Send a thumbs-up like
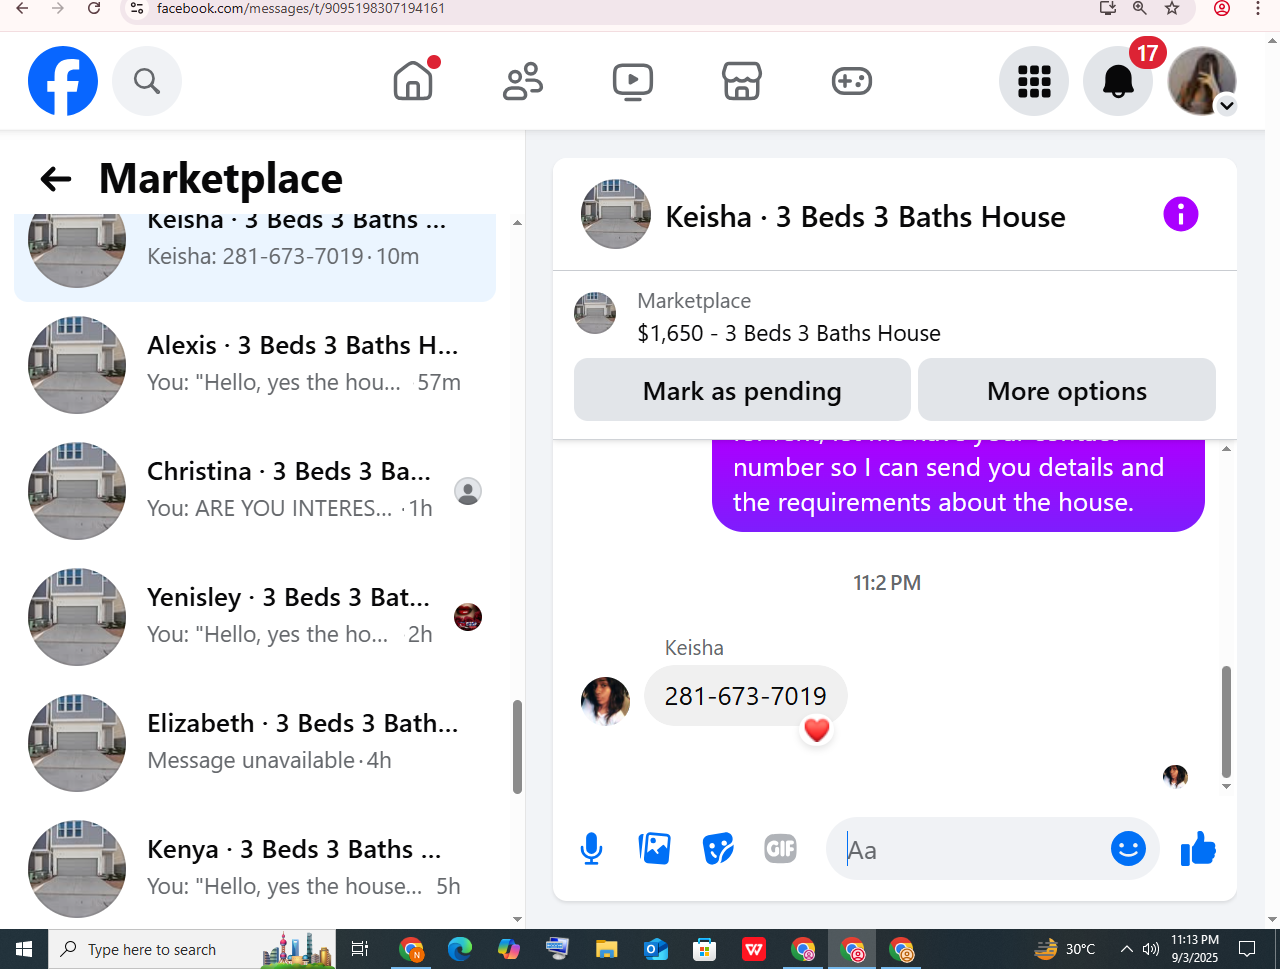 (x=1198, y=849)
